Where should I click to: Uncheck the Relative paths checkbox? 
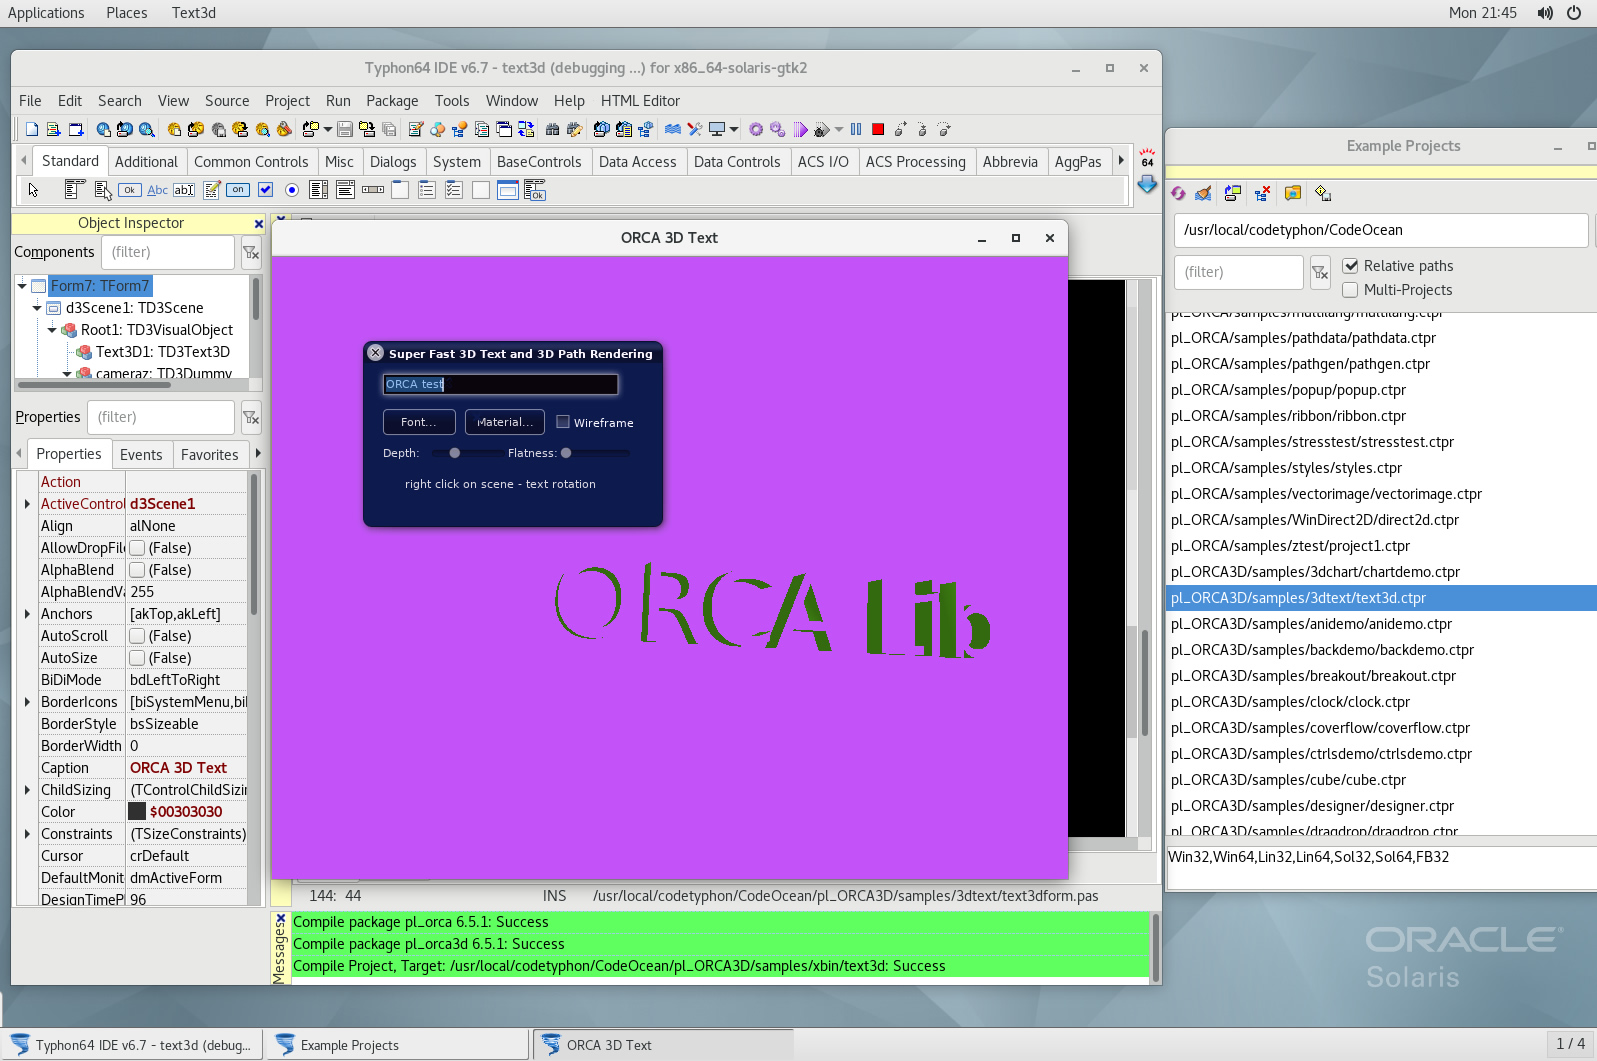(1350, 266)
